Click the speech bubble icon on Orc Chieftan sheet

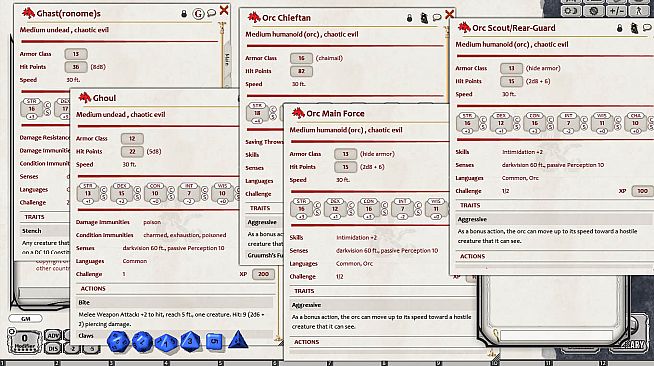(x=437, y=17)
